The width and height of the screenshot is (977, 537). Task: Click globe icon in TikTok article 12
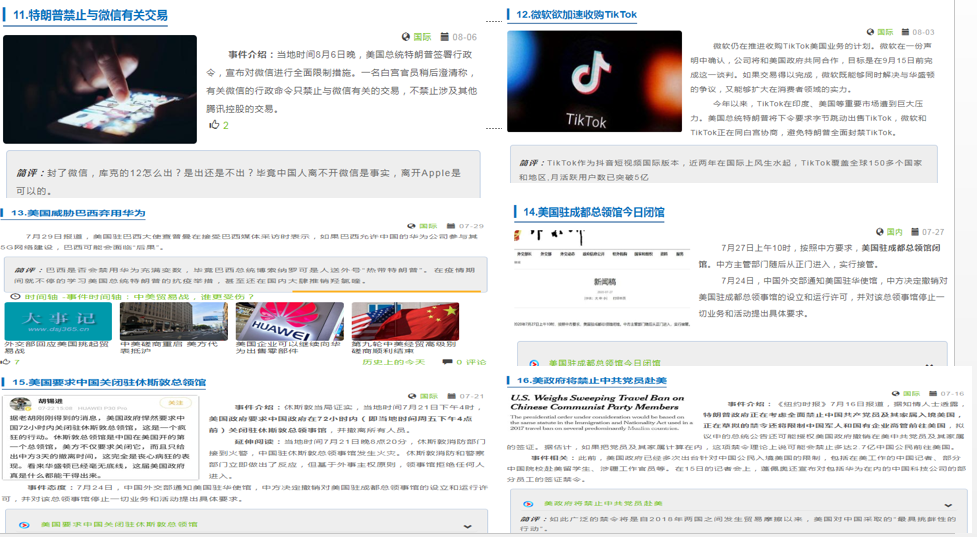coord(870,32)
